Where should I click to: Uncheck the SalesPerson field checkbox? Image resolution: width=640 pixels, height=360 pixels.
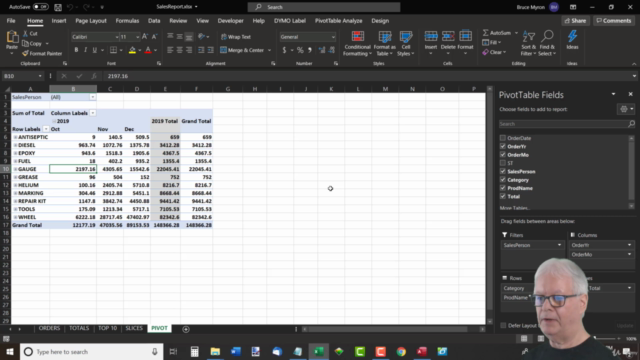(x=503, y=171)
